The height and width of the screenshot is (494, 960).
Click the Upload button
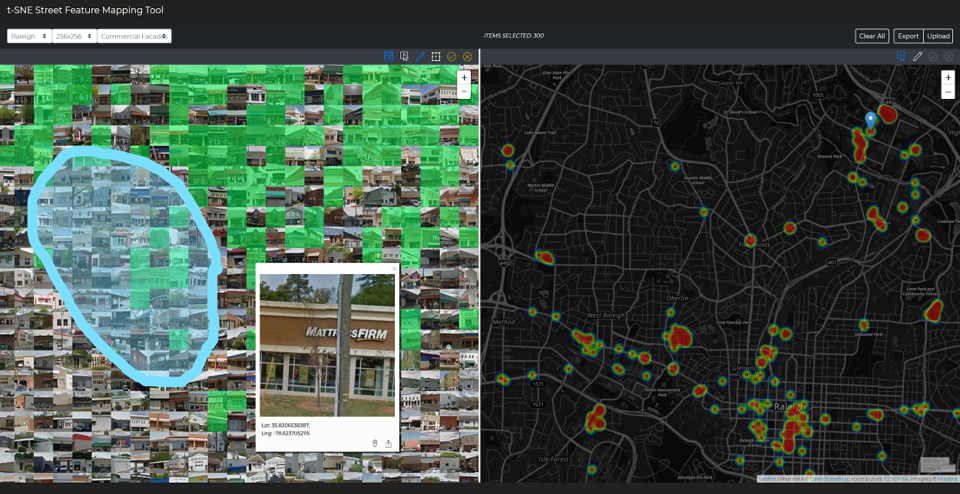(937, 36)
